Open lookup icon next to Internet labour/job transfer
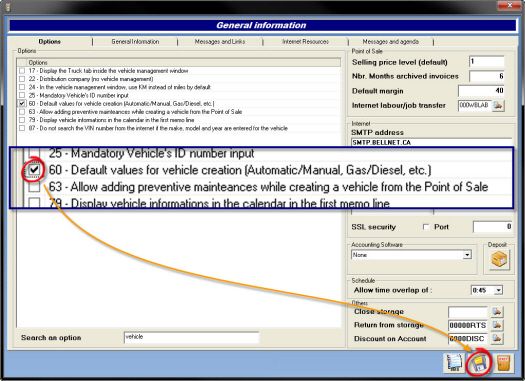This screenshot has height=381, width=525. [x=499, y=105]
